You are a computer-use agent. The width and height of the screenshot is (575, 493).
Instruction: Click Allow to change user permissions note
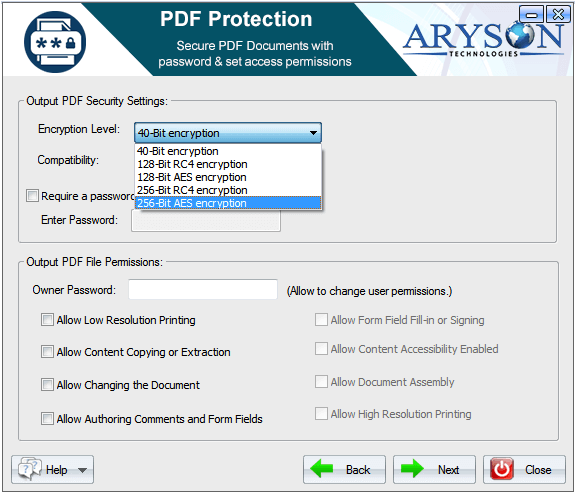(369, 291)
